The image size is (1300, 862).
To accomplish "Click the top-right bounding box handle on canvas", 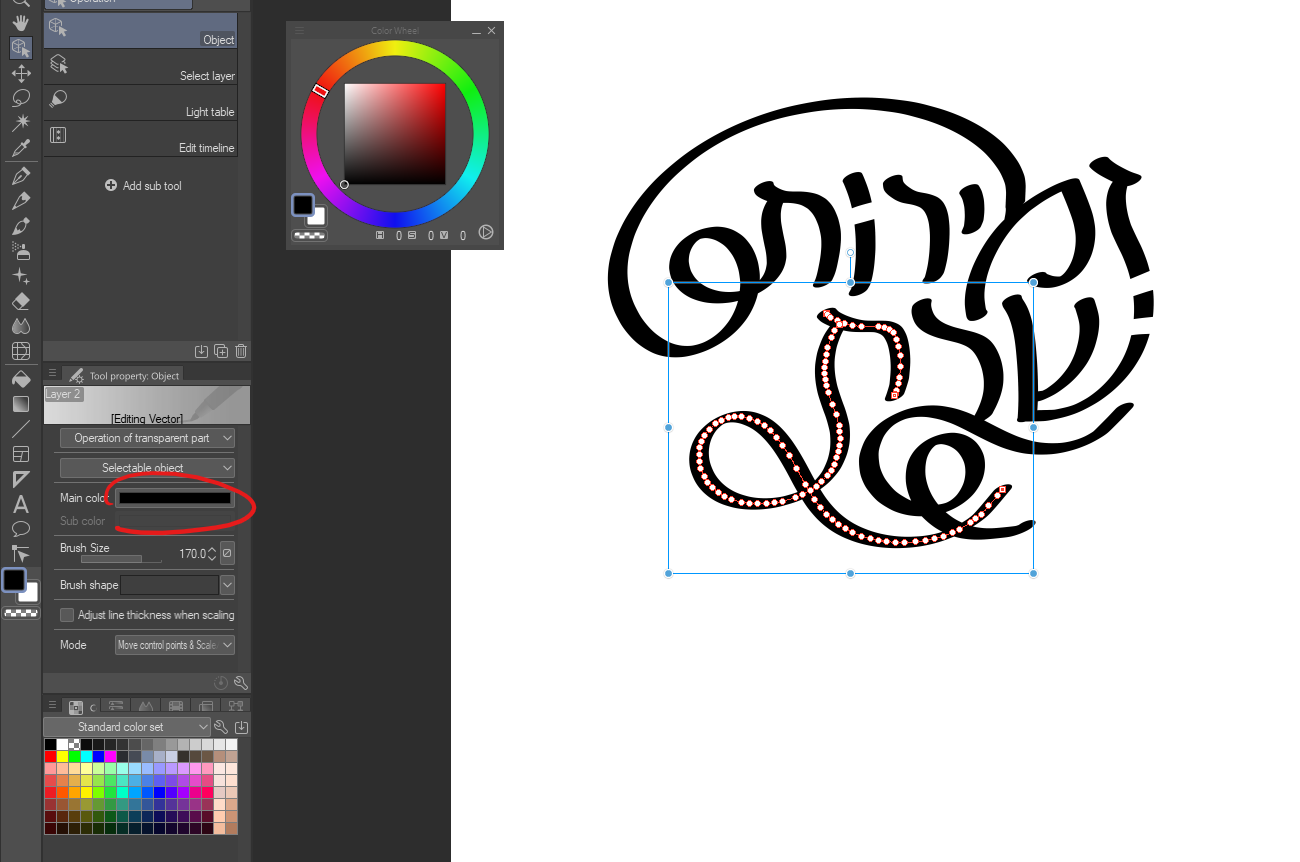I will [x=1033, y=282].
